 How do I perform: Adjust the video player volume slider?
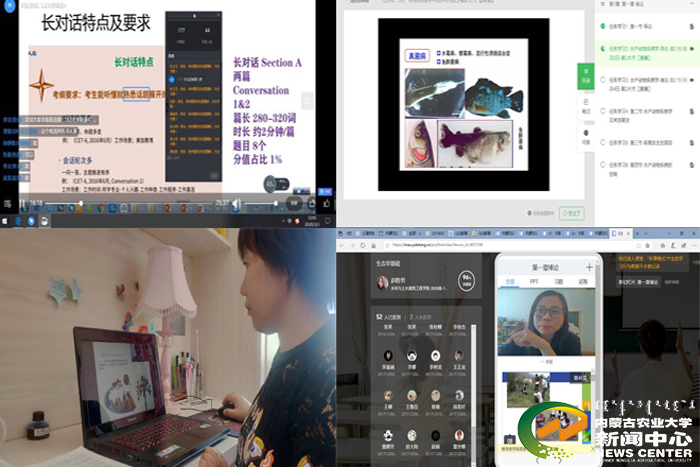[261, 204]
